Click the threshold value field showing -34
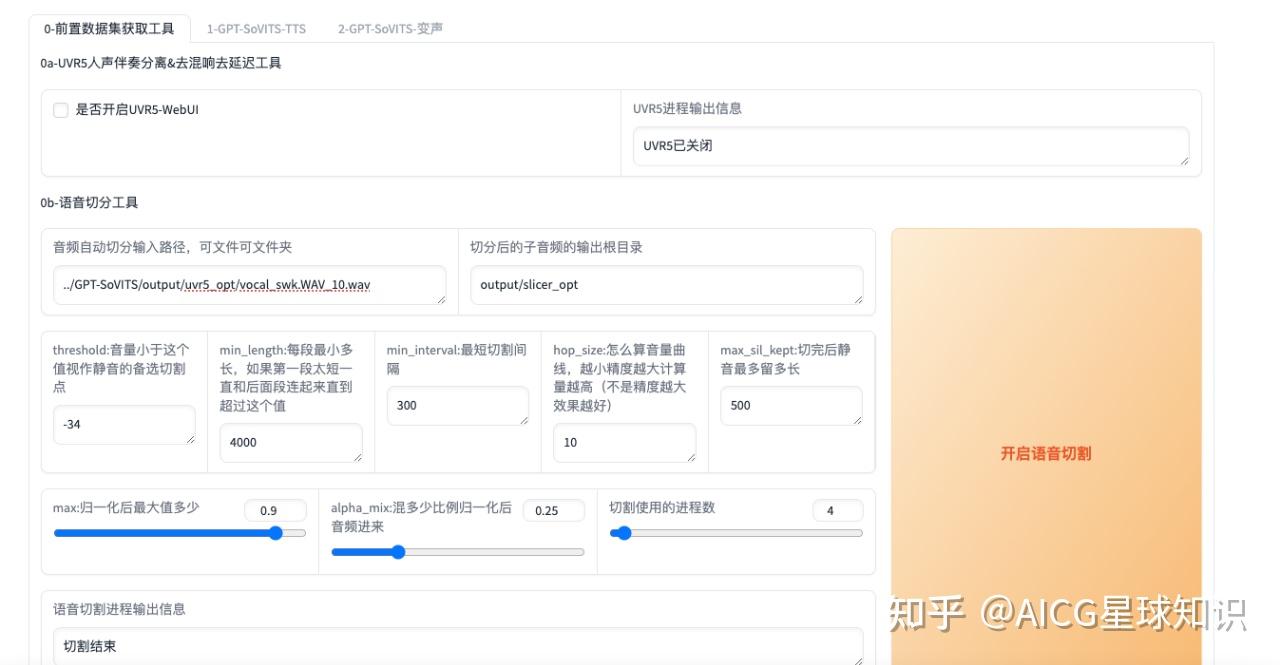The width and height of the screenshot is (1280, 665). tap(124, 424)
